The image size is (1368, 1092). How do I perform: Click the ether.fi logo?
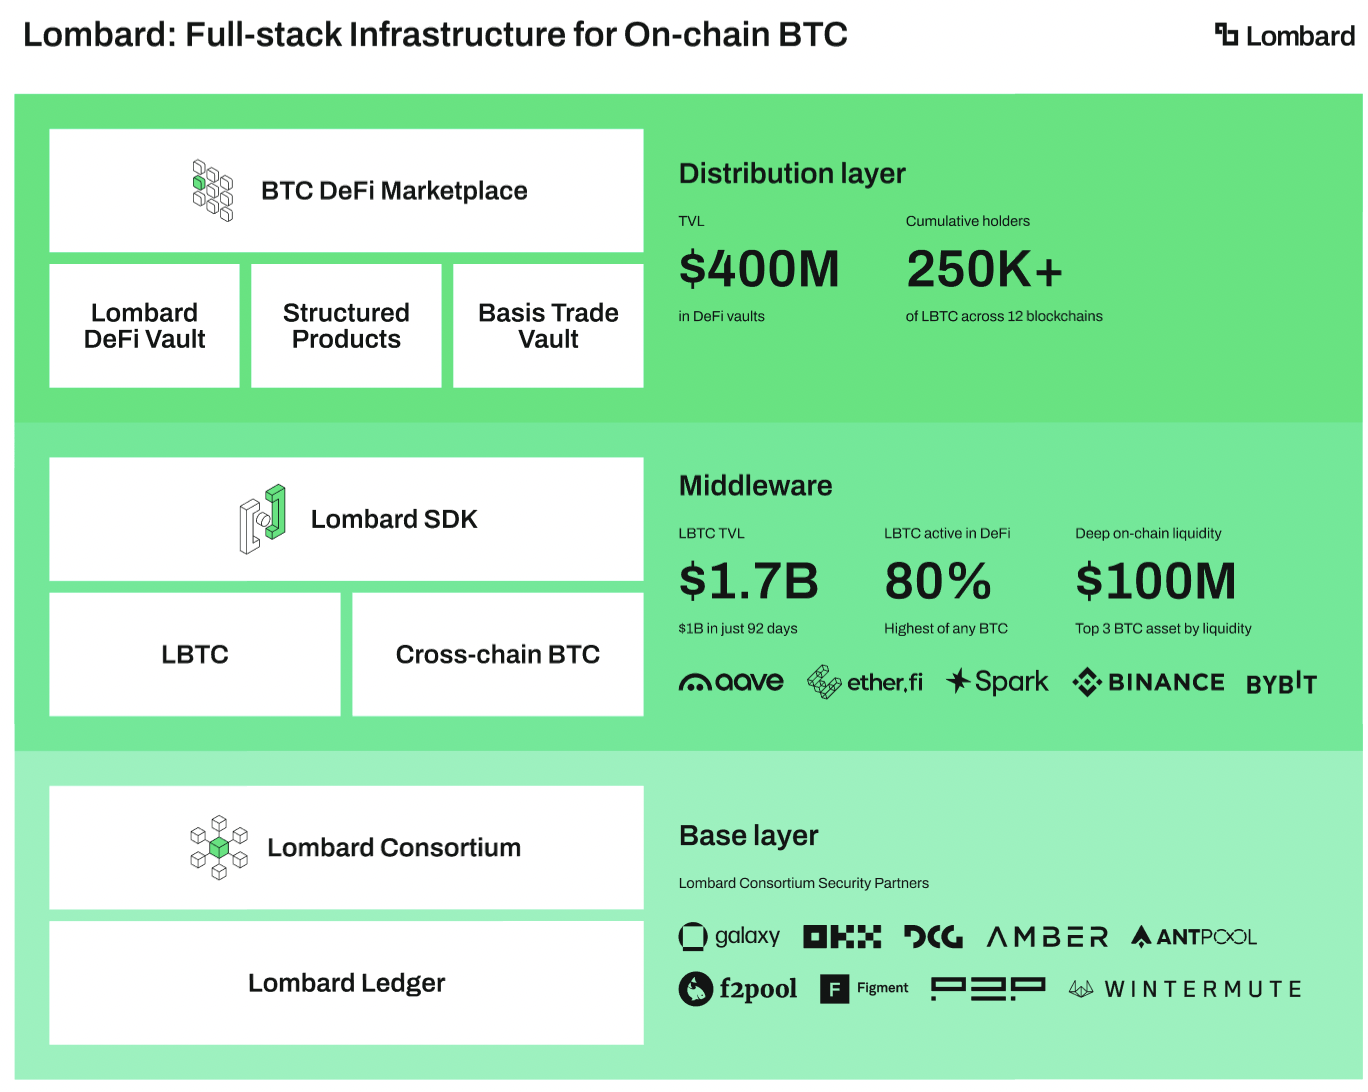865,682
